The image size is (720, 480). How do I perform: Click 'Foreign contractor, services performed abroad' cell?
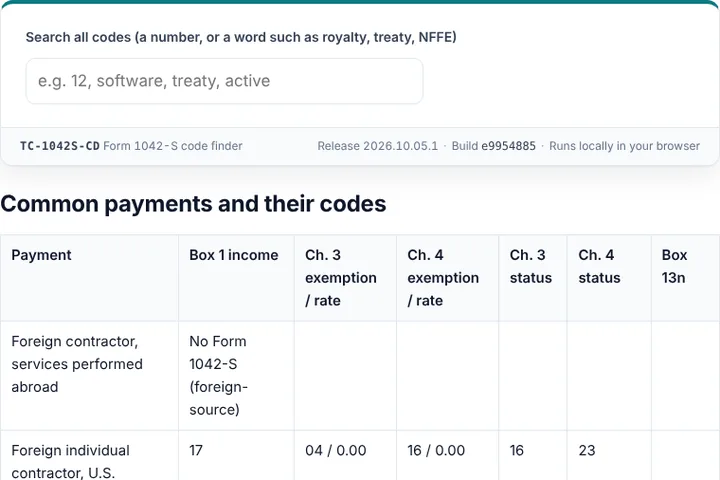tap(89, 376)
